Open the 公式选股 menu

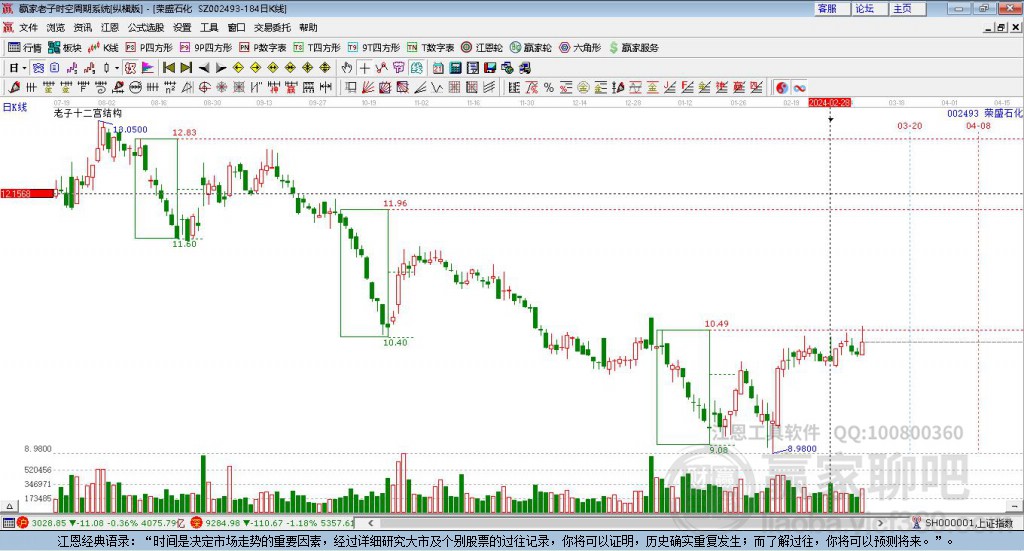pos(146,27)
